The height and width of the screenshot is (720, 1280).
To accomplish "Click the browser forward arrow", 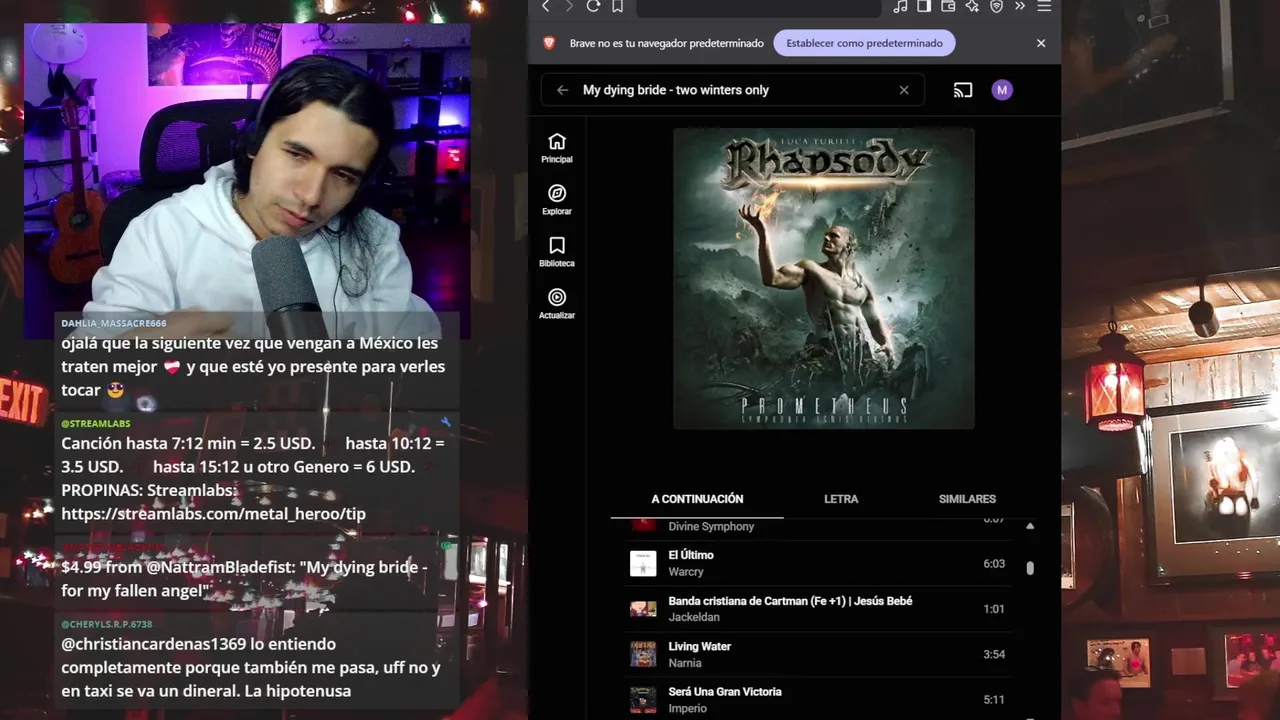I will click(569, 6).
